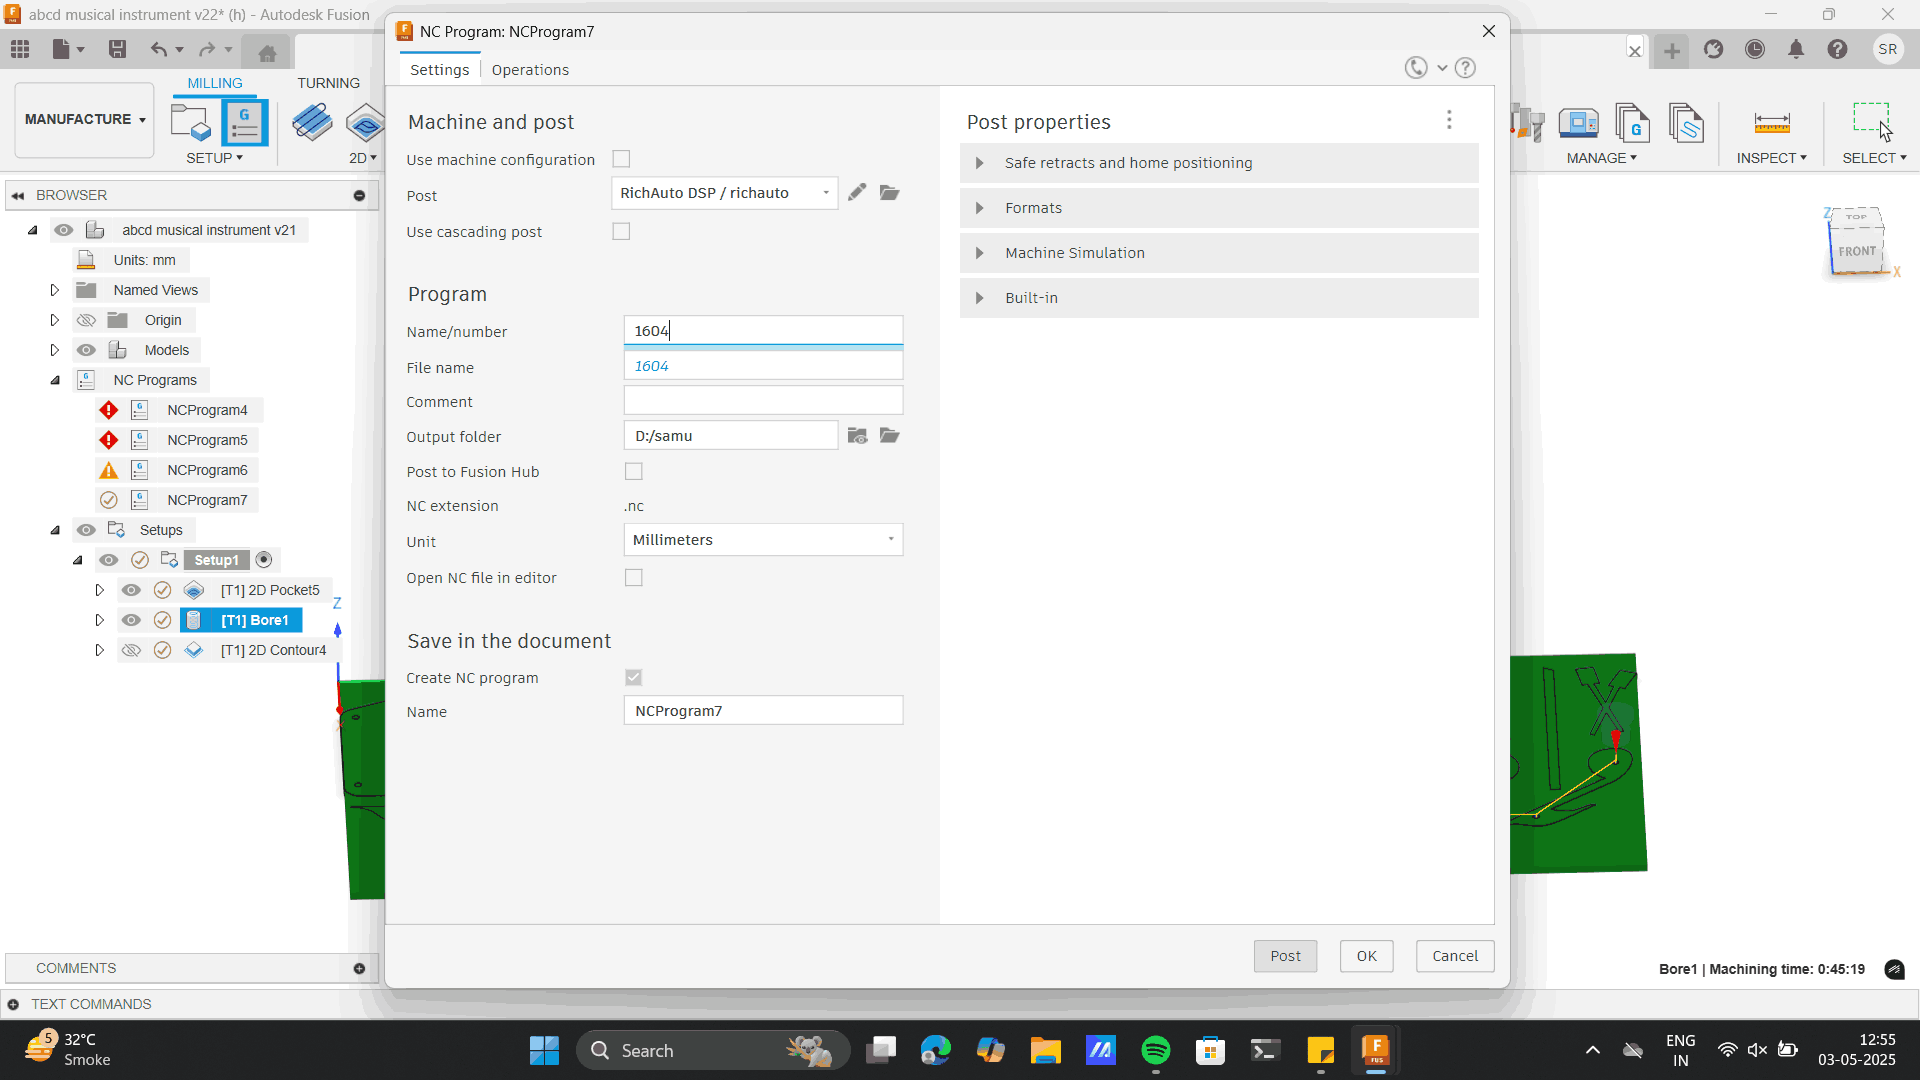Toggle Use cascading post checkbox
1920x1080 pixels.
point(621,231)
